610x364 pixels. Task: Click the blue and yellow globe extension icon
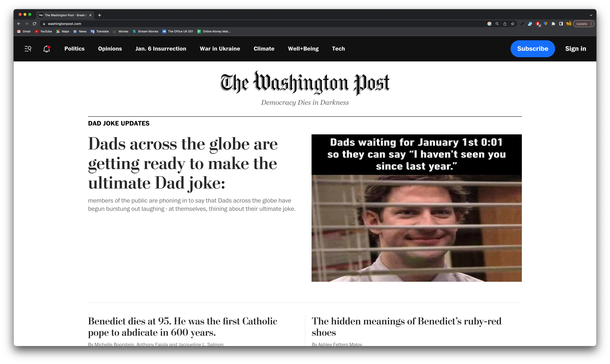[x=545, y=24]
